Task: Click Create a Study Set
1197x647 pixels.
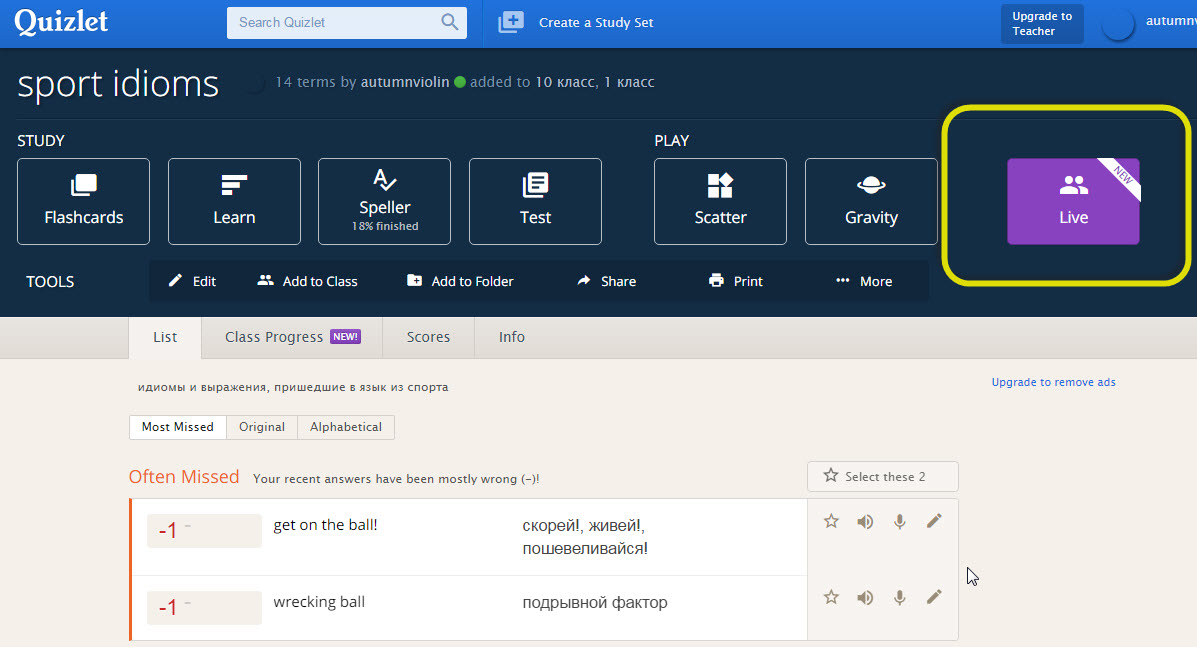Action: pyautogui.click(x=576, y=22)
